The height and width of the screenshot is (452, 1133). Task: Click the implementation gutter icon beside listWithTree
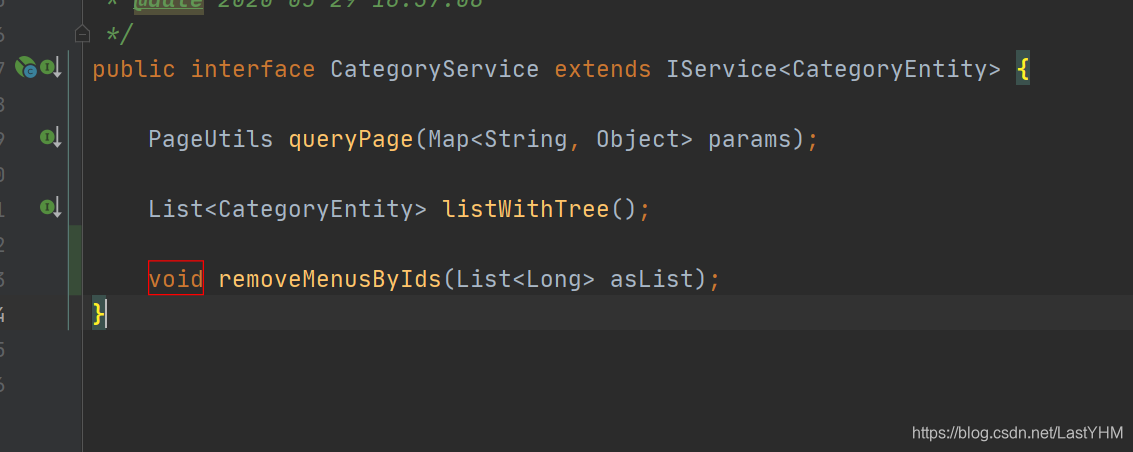(51, 209)
